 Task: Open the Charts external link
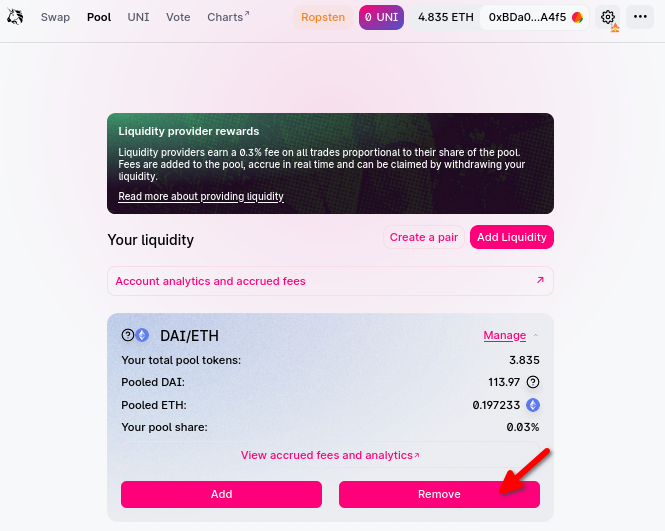coord(228,17)
